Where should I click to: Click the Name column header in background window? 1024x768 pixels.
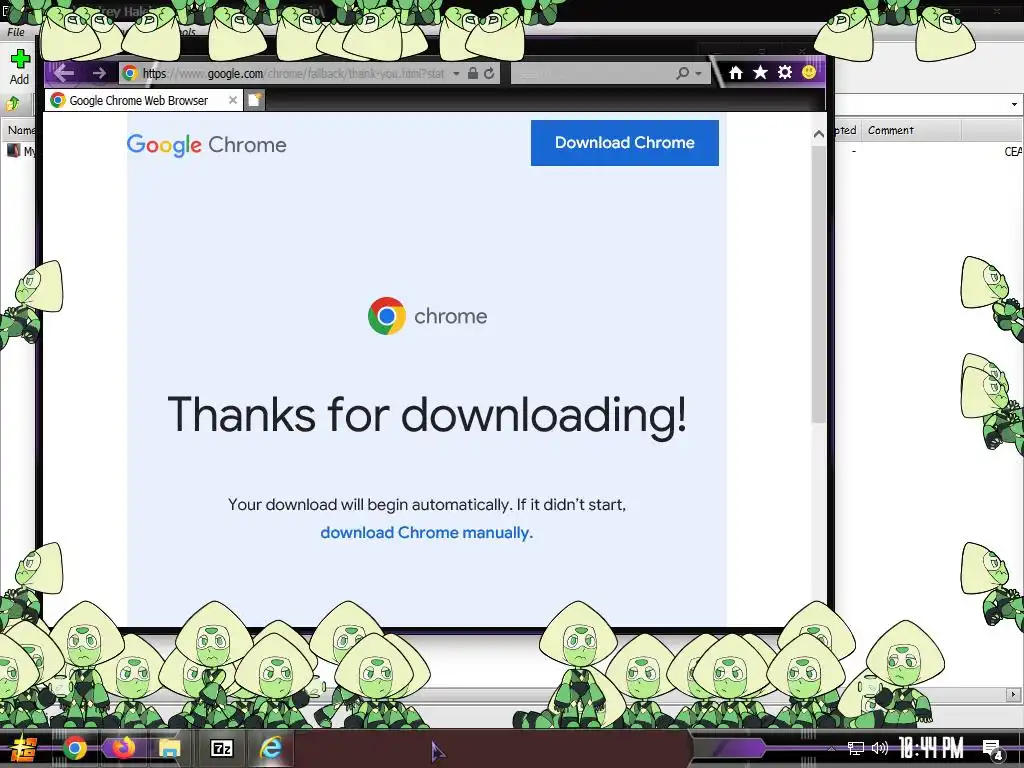click(x=21, y=130)
